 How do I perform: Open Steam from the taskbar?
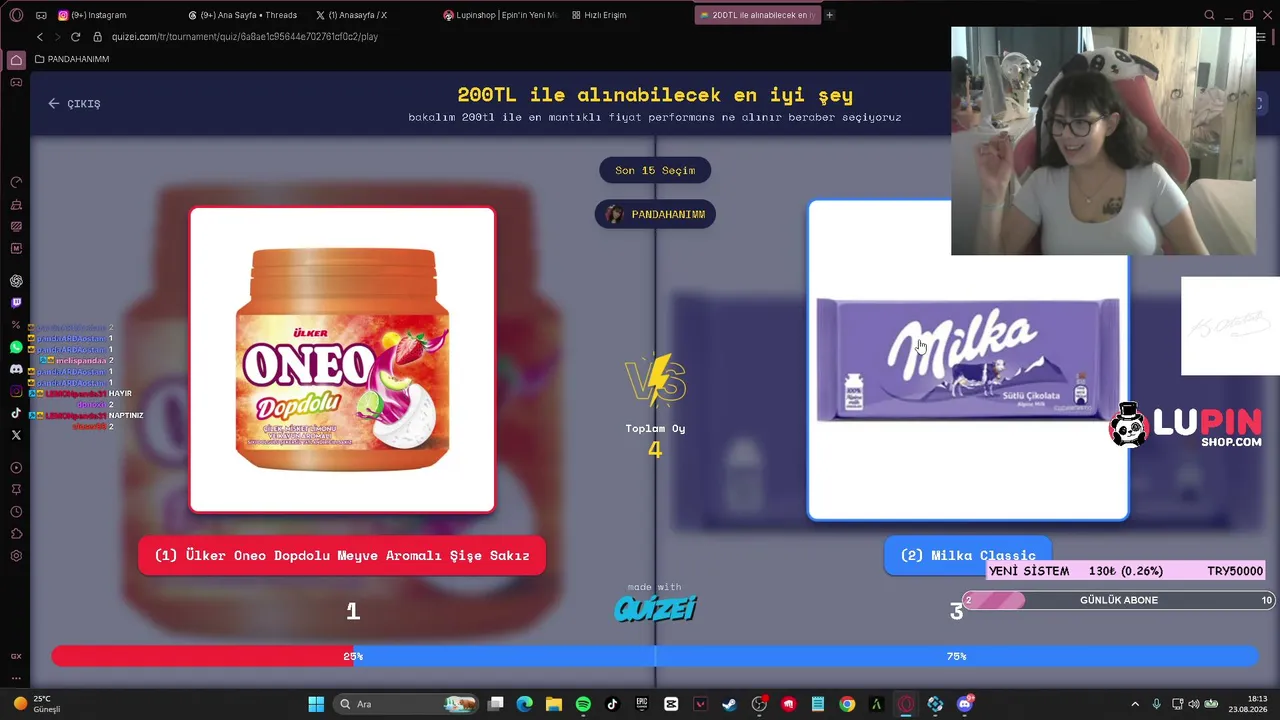[729, 704]
